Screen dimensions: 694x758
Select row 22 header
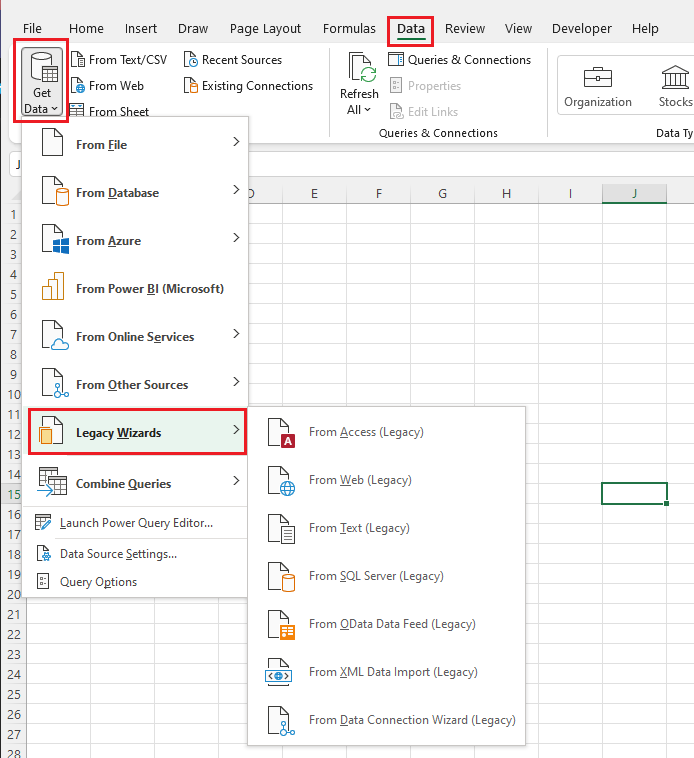pyautogui.click(x=14, y=634)
